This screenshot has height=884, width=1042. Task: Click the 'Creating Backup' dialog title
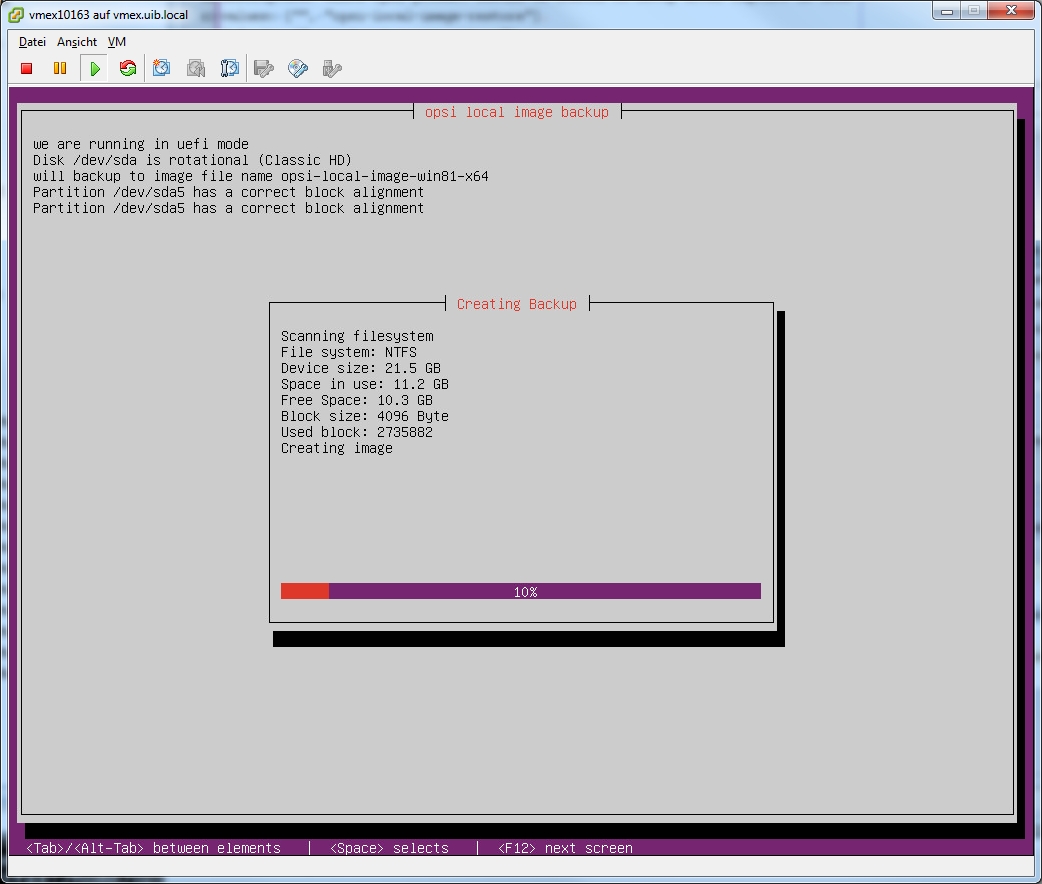coord(516,304)
